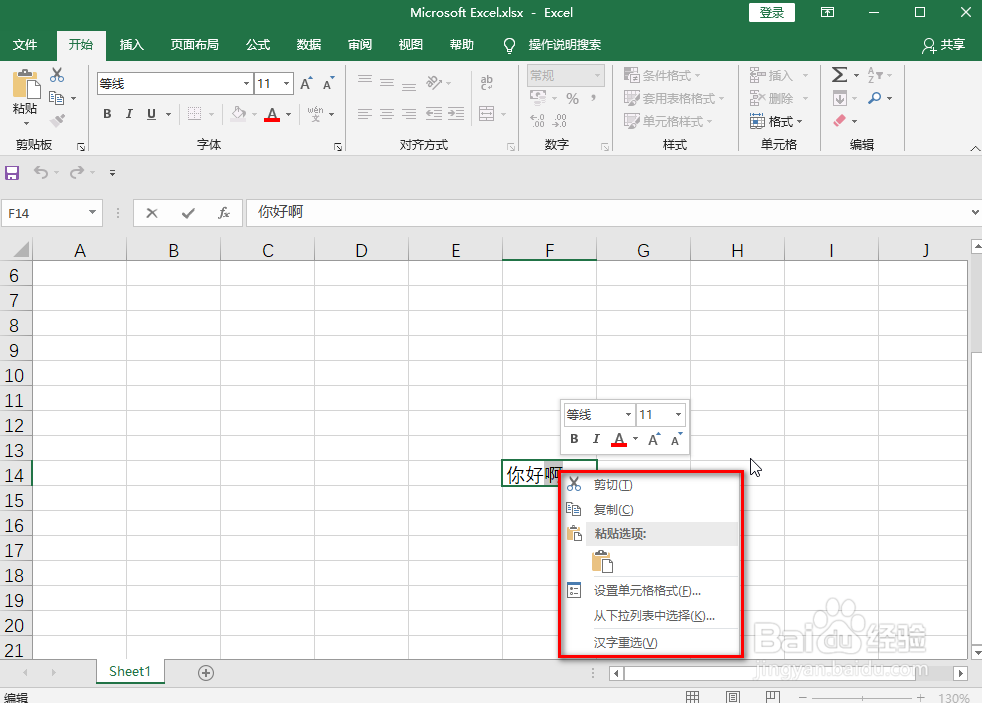
Task: Switch to the 公式 formulas tab
Action: click(258, 44)
